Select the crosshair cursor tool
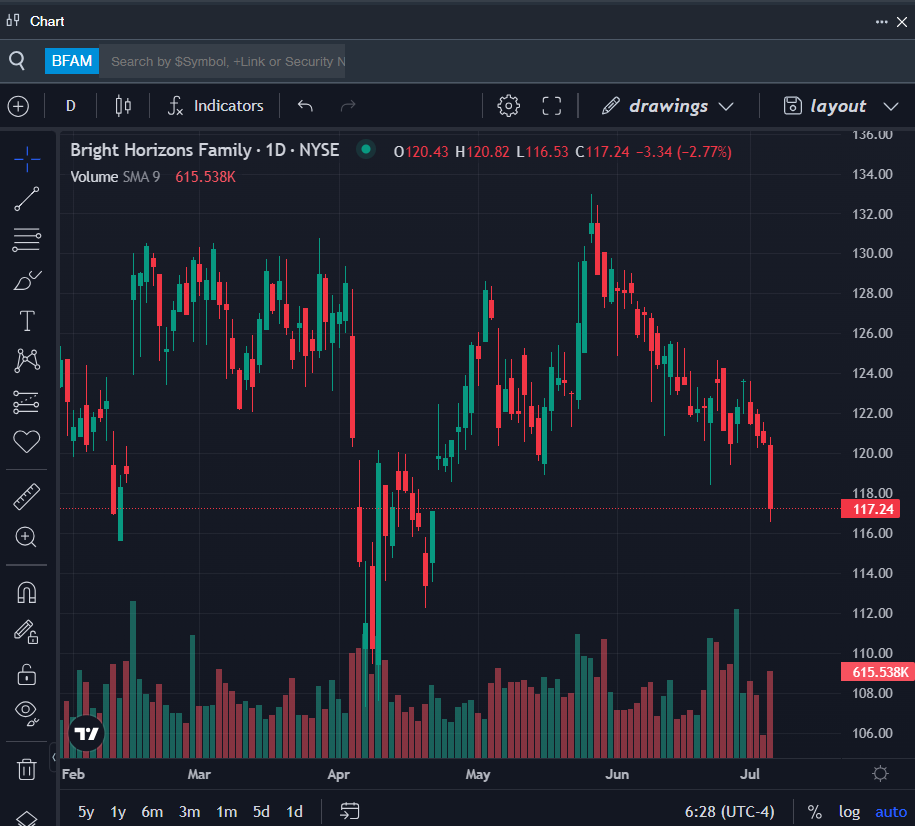 point(27,159)
